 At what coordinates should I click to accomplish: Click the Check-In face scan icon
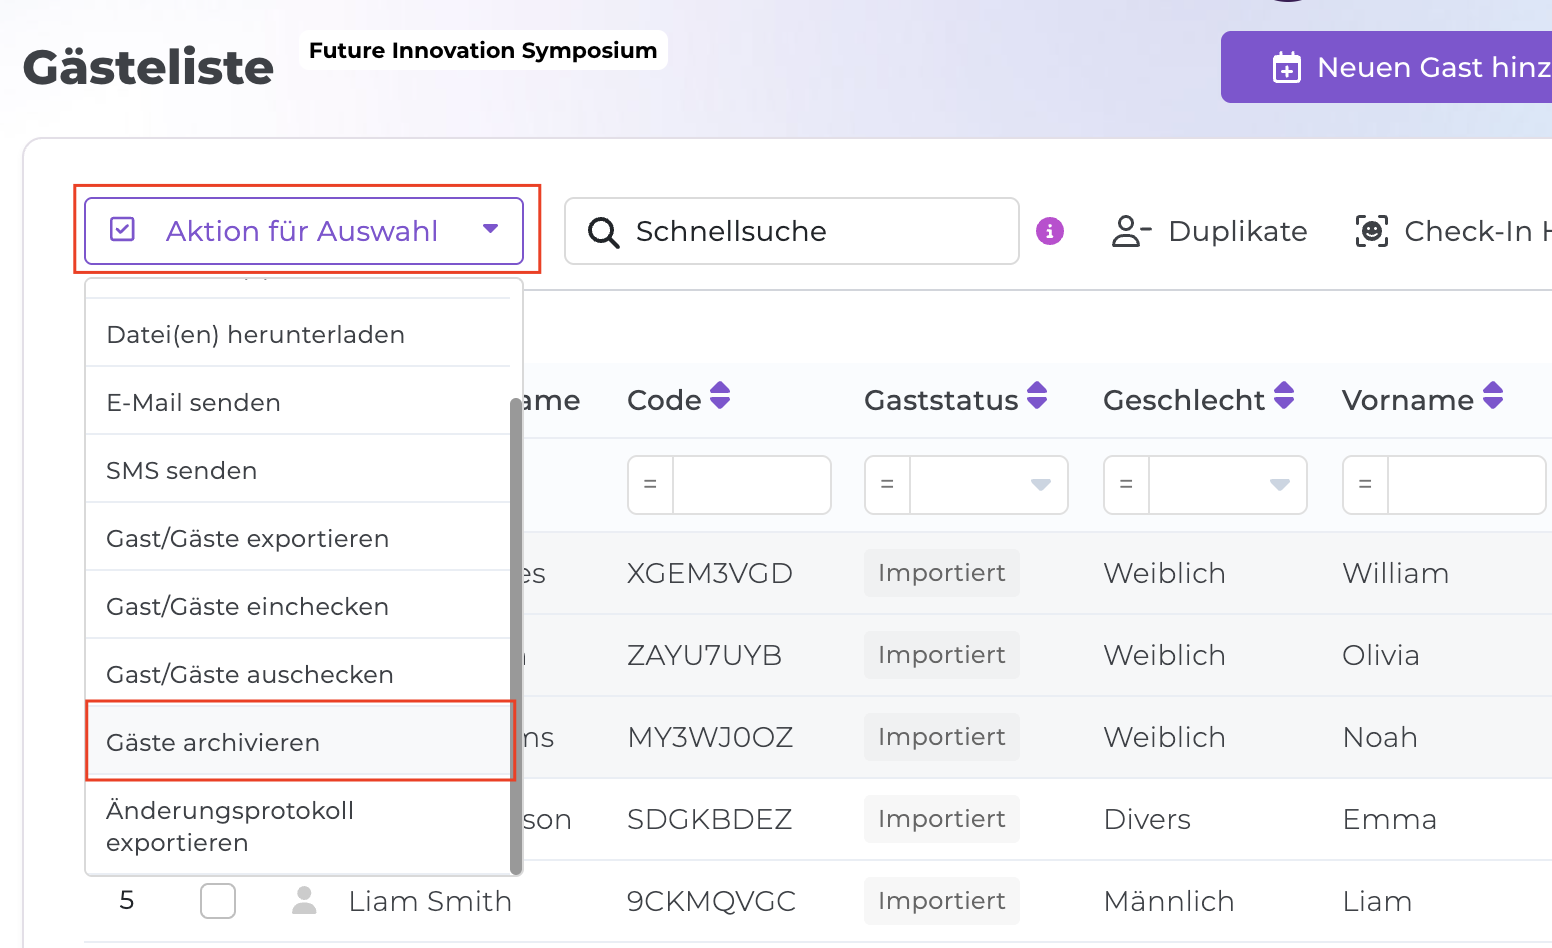point(1371,231)
